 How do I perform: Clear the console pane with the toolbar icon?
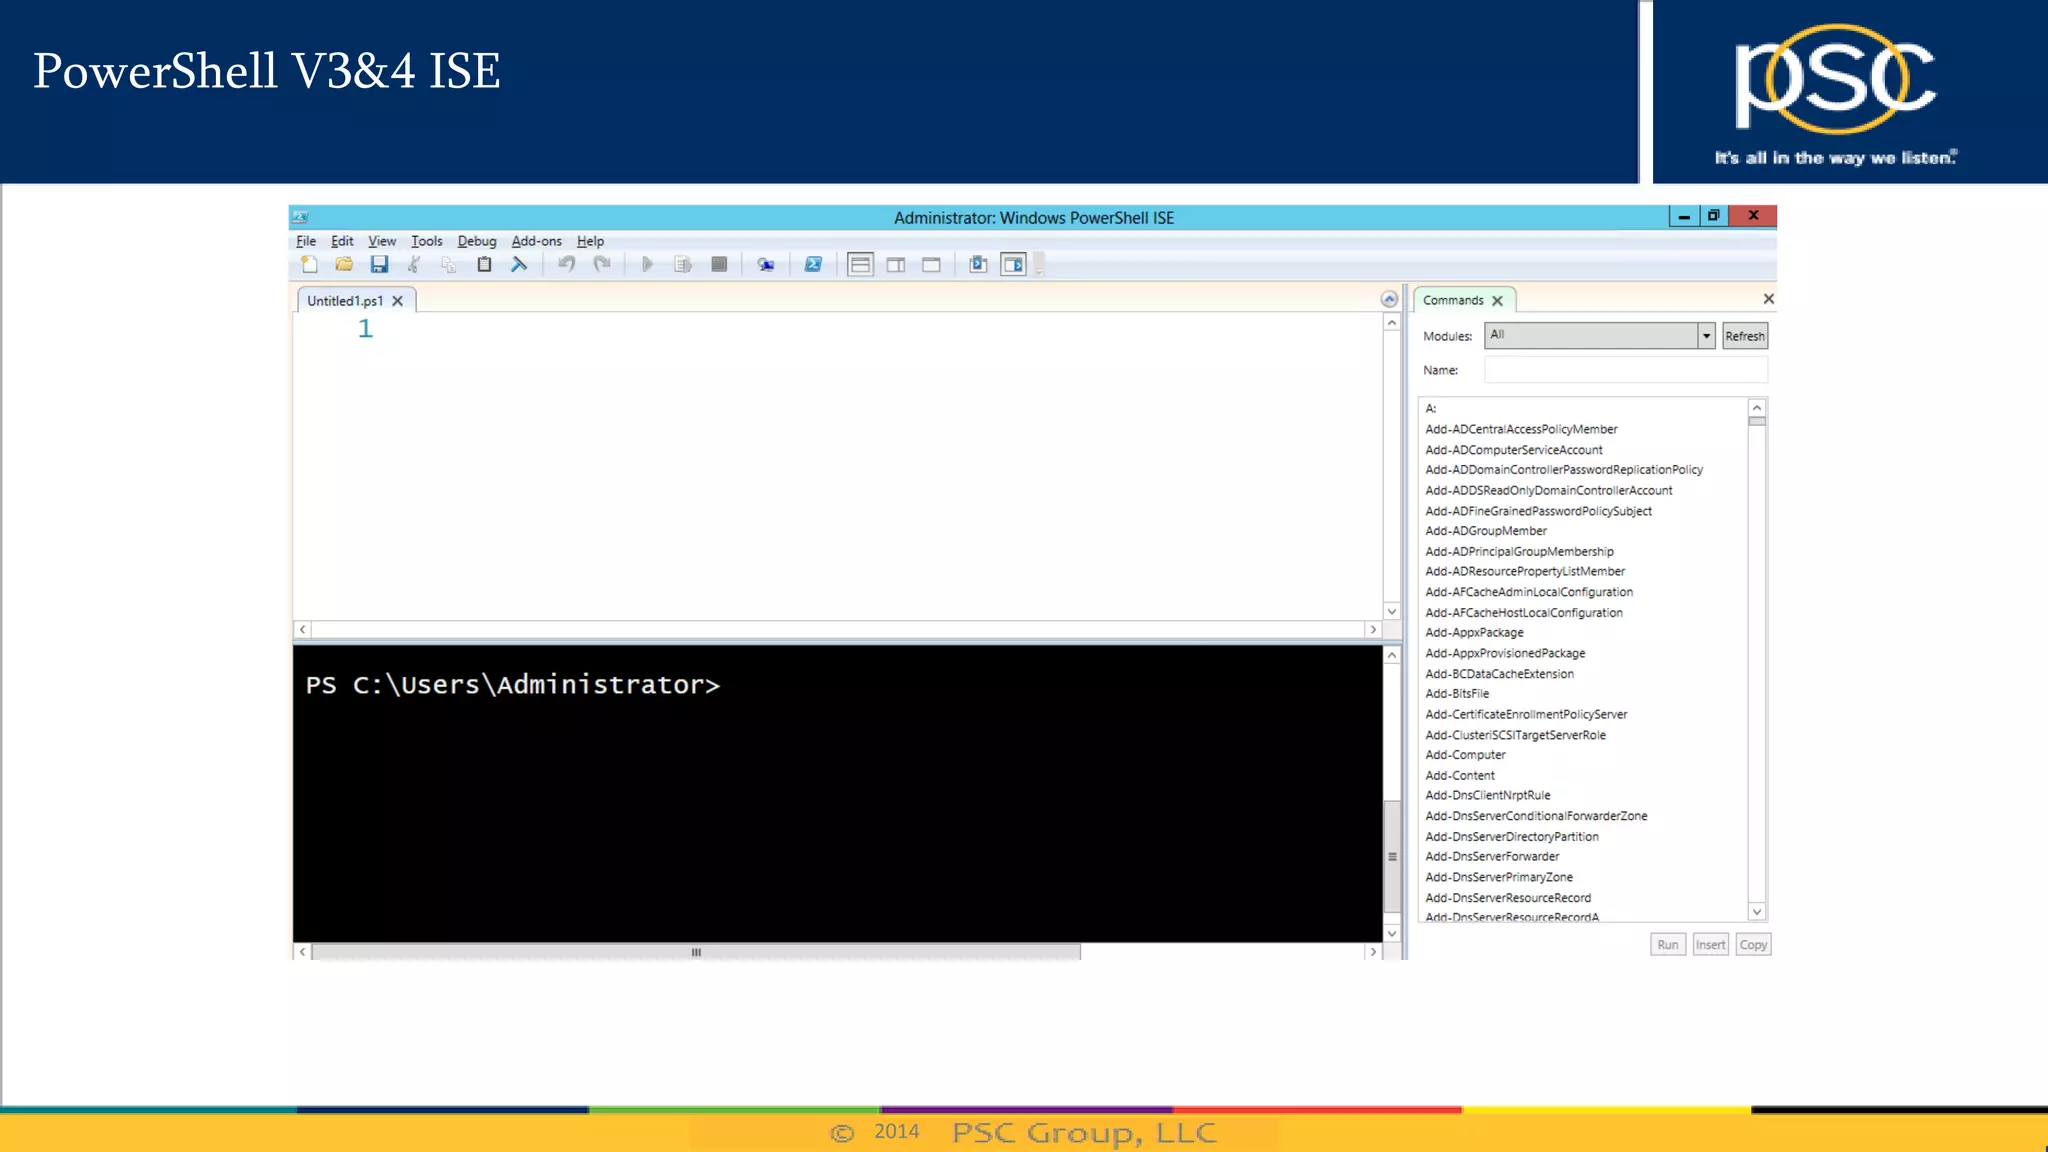[519, 265]
